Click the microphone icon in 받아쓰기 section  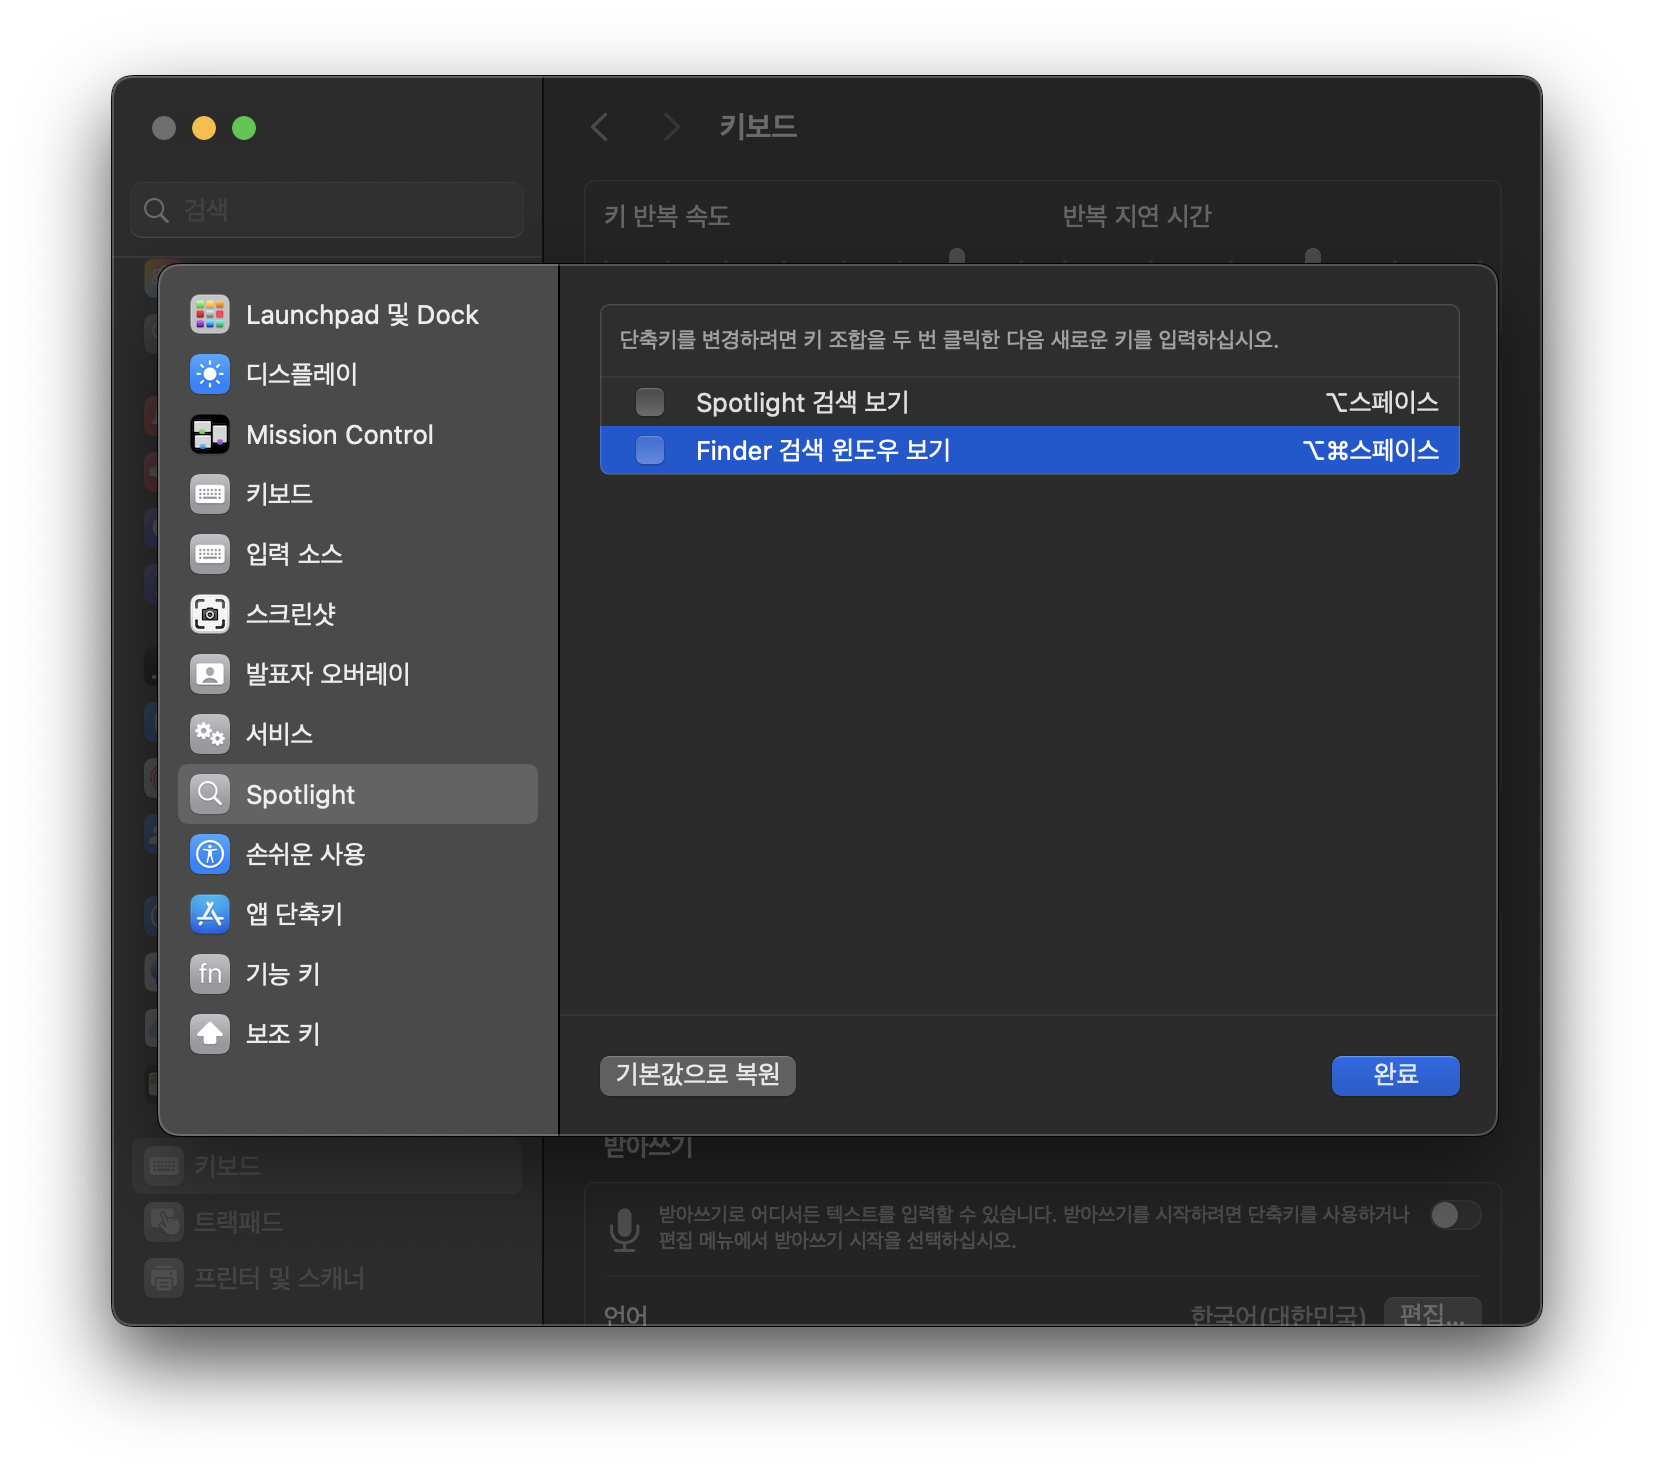[x=625, y=1229]
